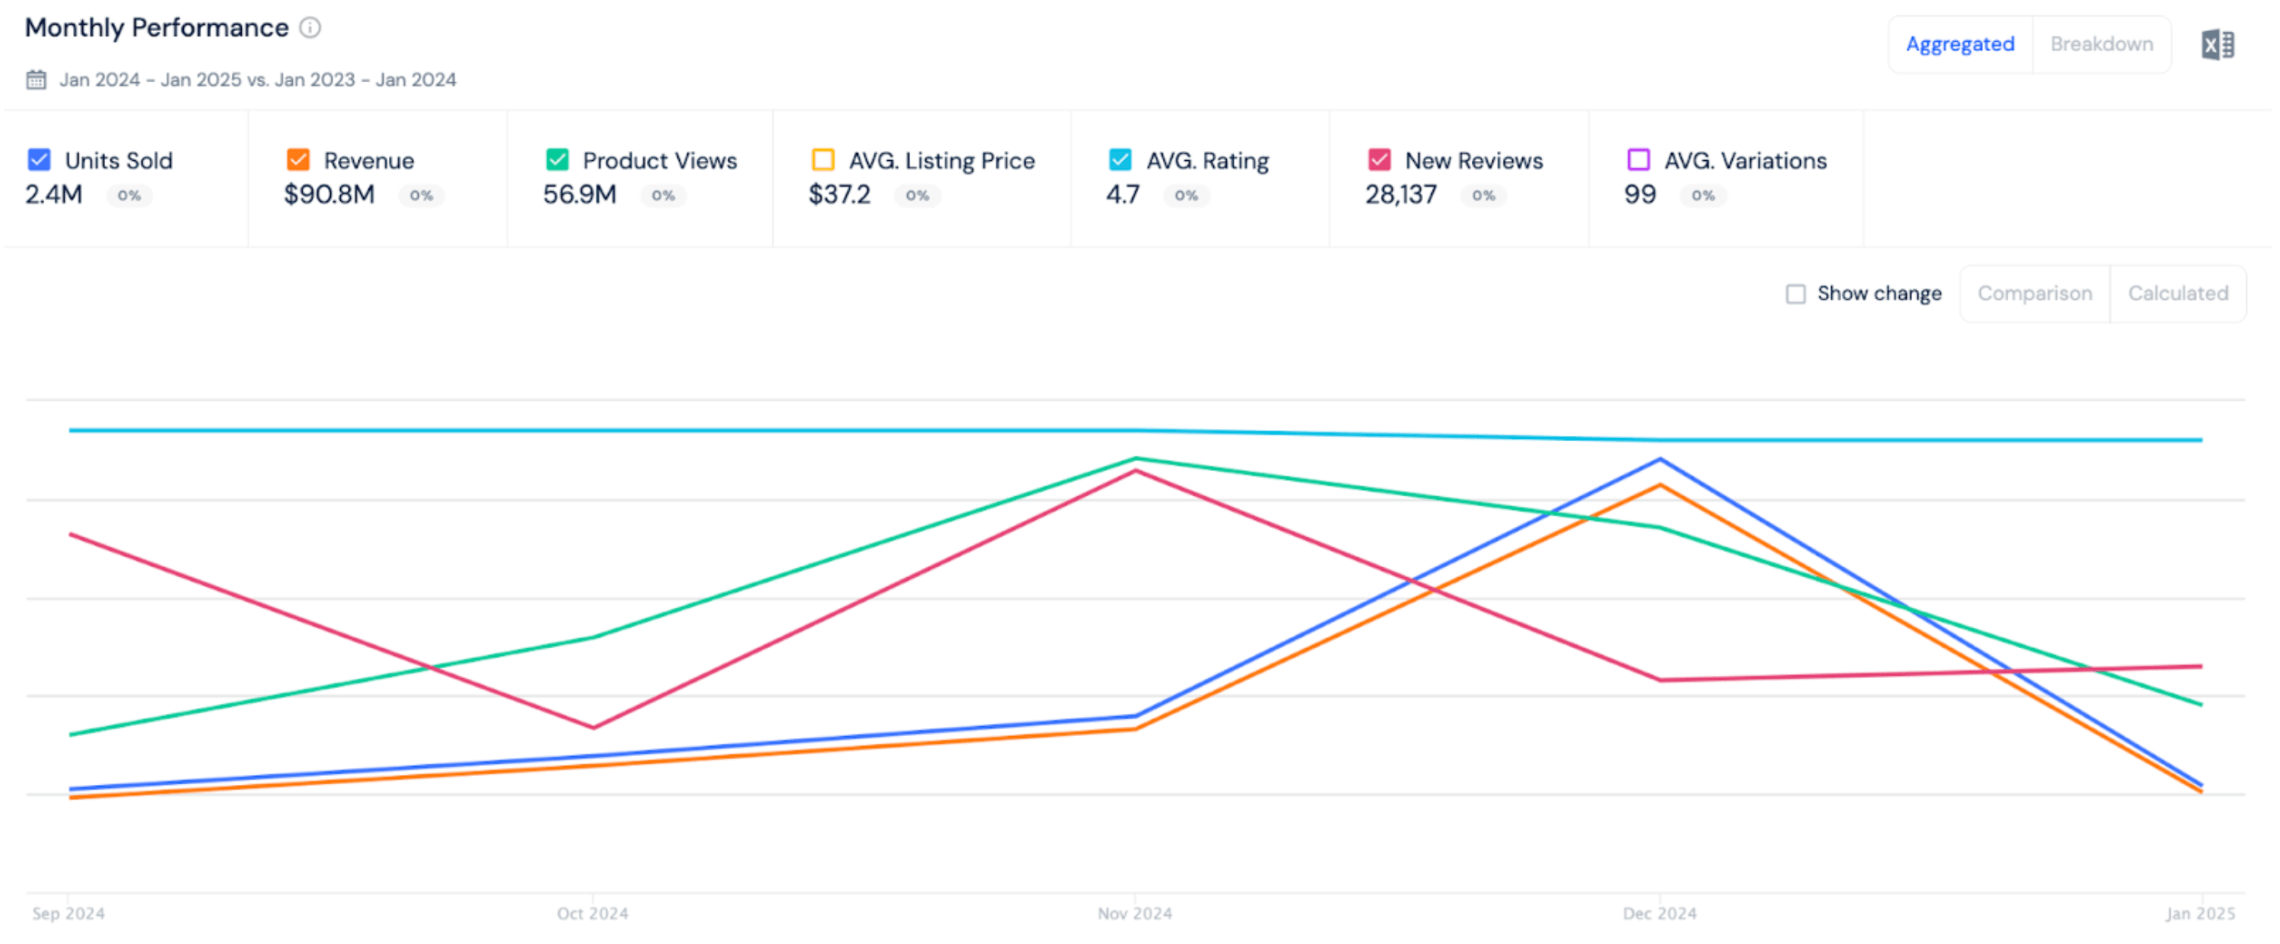This screenshot has height=944, width=2280.
Task: Select the Calculated mode button
Action: click(2178, 294)
